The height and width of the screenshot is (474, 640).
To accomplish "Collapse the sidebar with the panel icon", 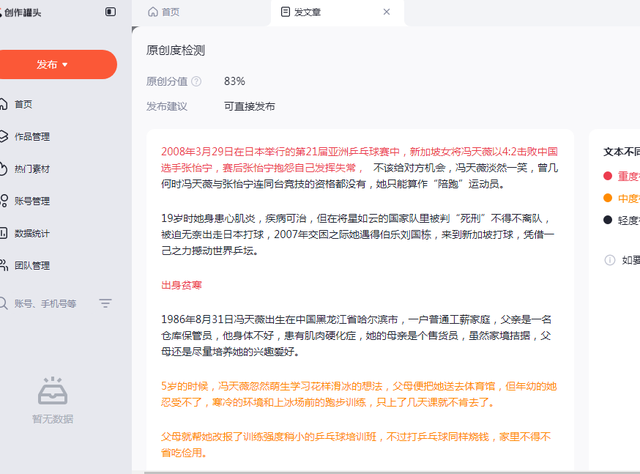I will [x=110, y=12].
